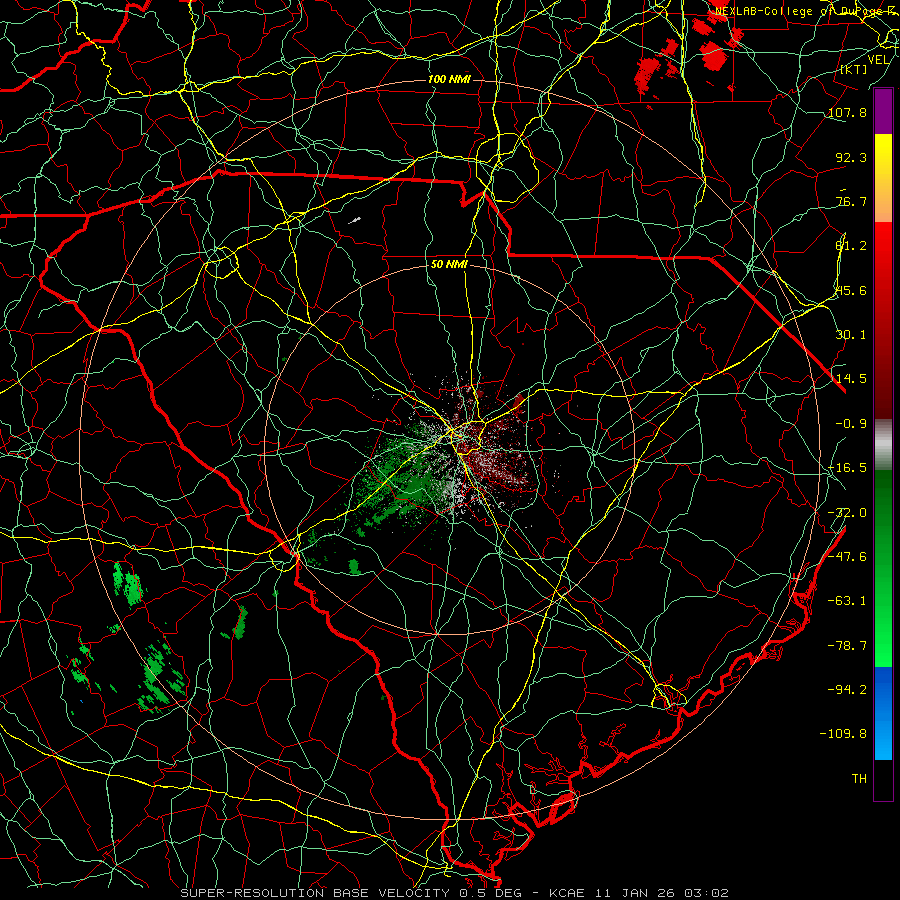Viewport: 900px width, 900px height.
Task: Click the 50 NMI range ring label
Action: point(449,265)
